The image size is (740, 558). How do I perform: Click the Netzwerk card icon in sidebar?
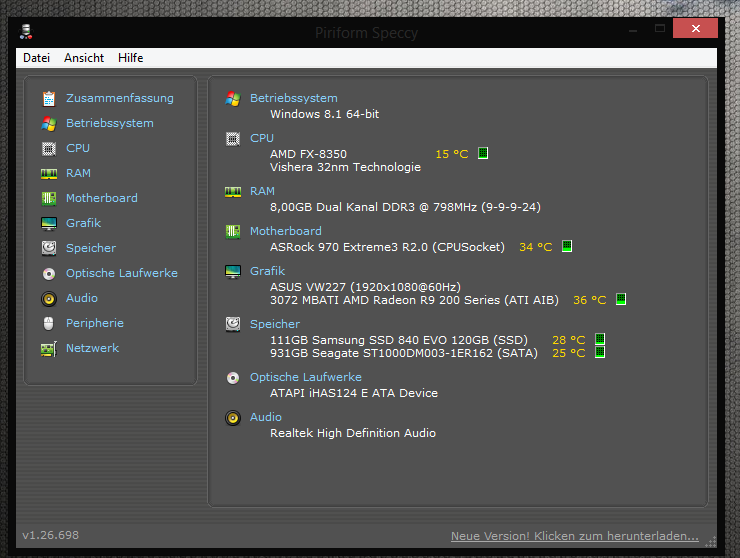[49, 349]
